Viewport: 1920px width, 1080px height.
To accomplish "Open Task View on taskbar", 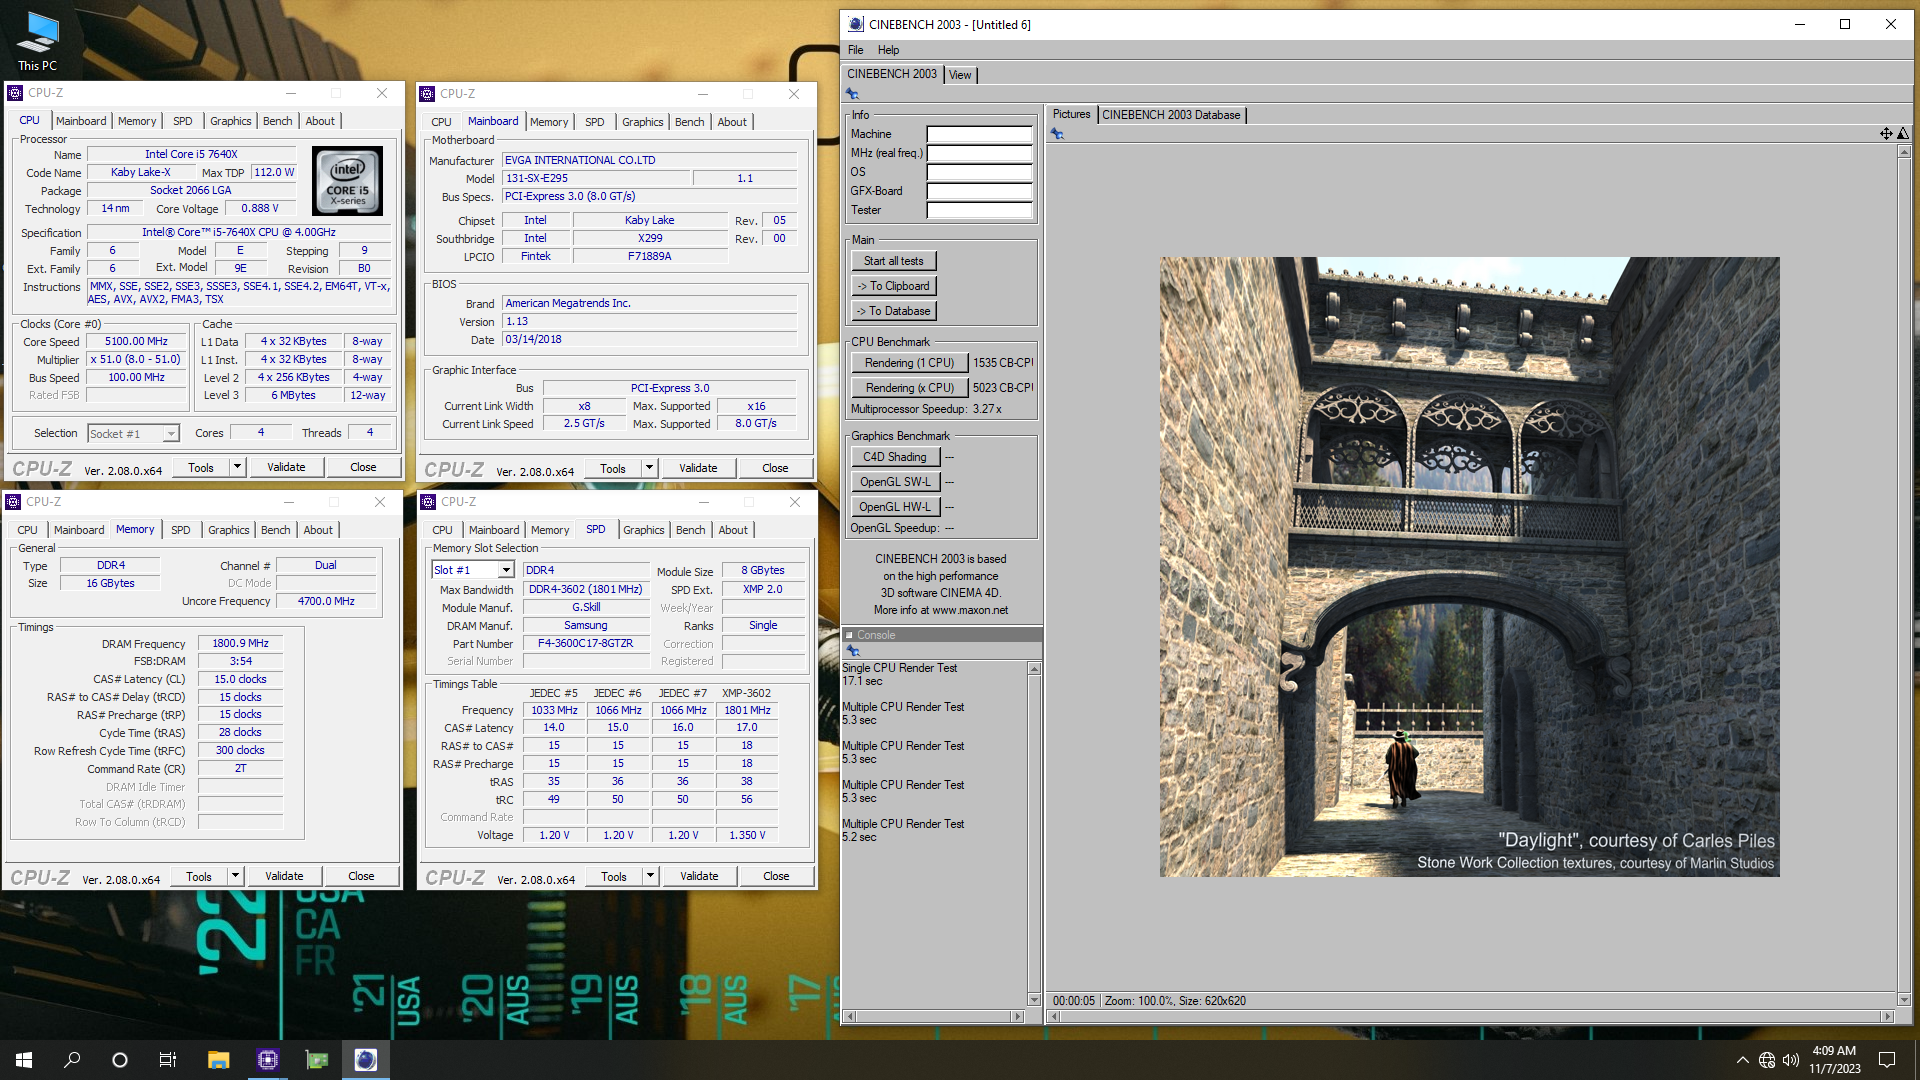I will point(168,1060).
